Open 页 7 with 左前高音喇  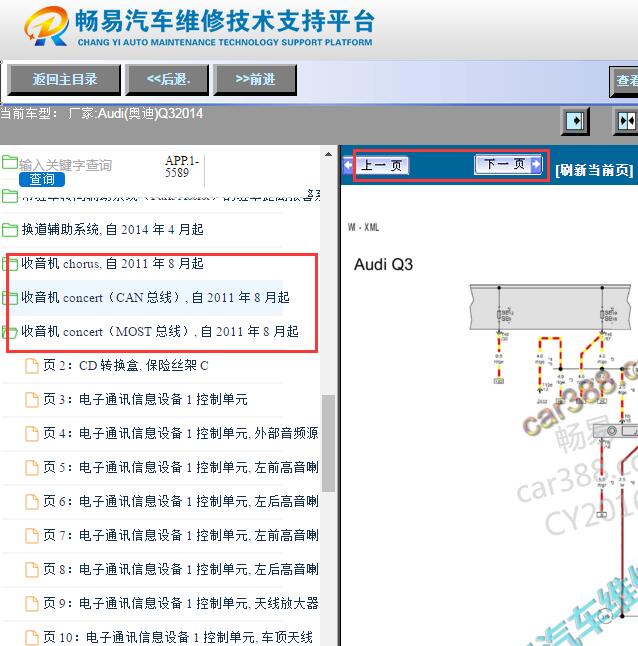[181, 535]
